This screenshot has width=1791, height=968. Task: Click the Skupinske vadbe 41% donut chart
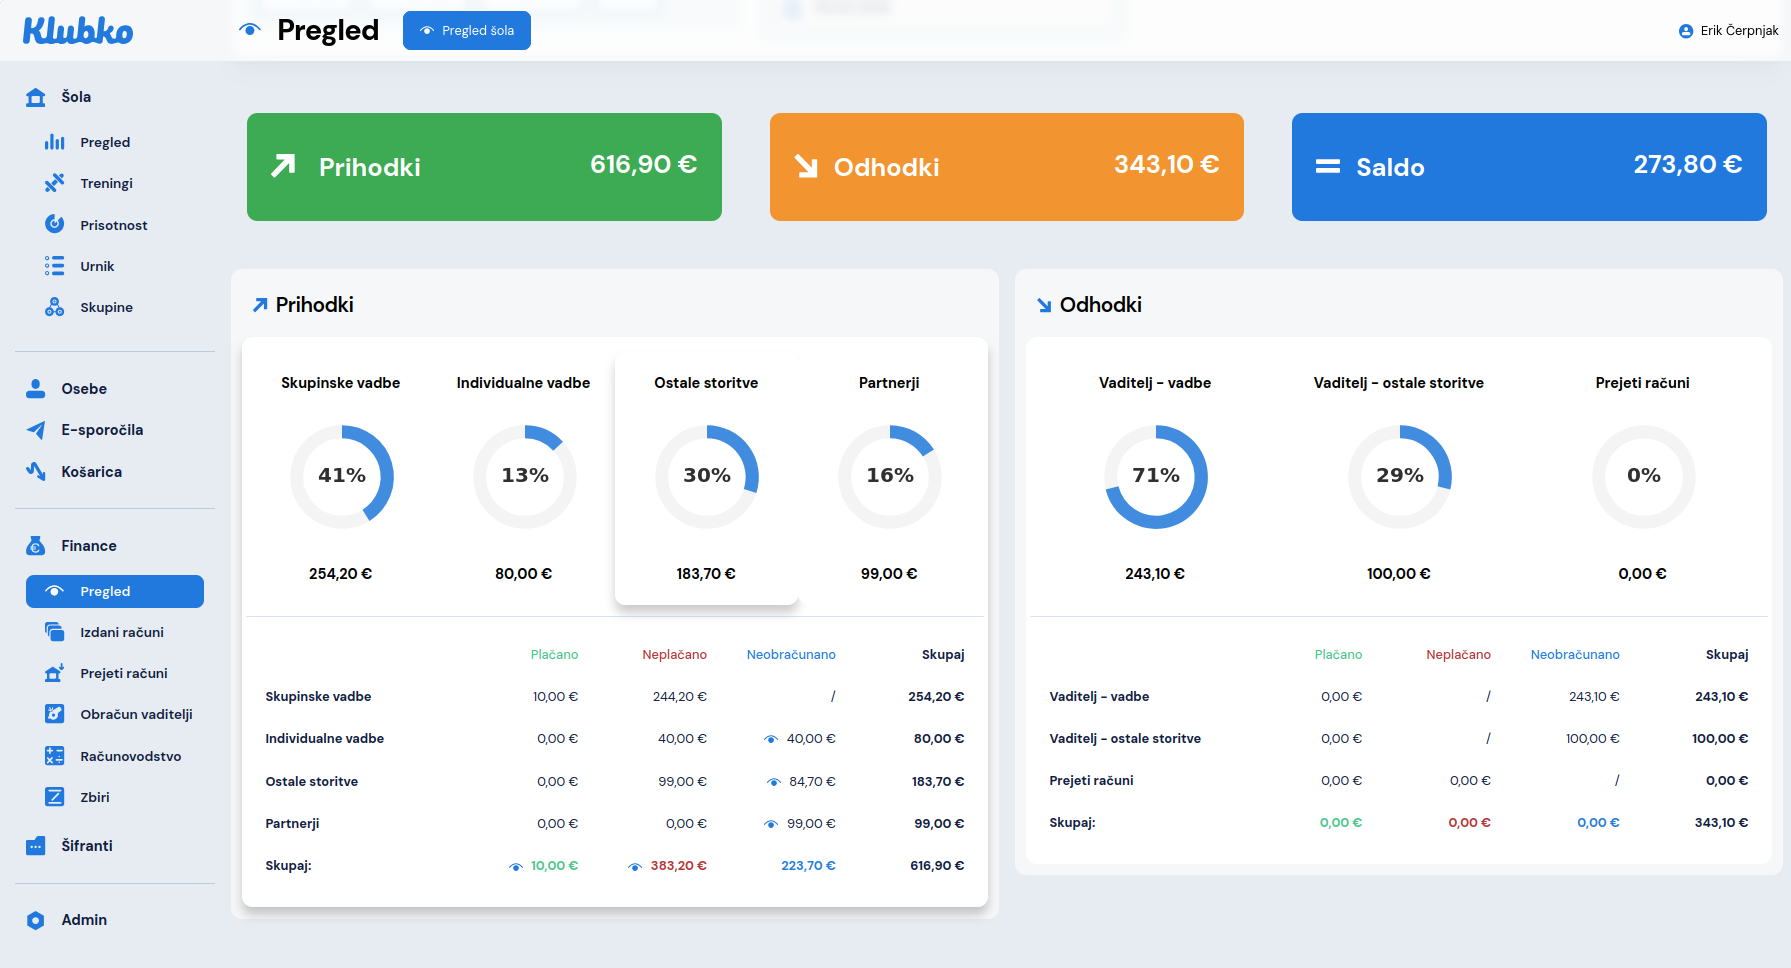coord(342,476)
